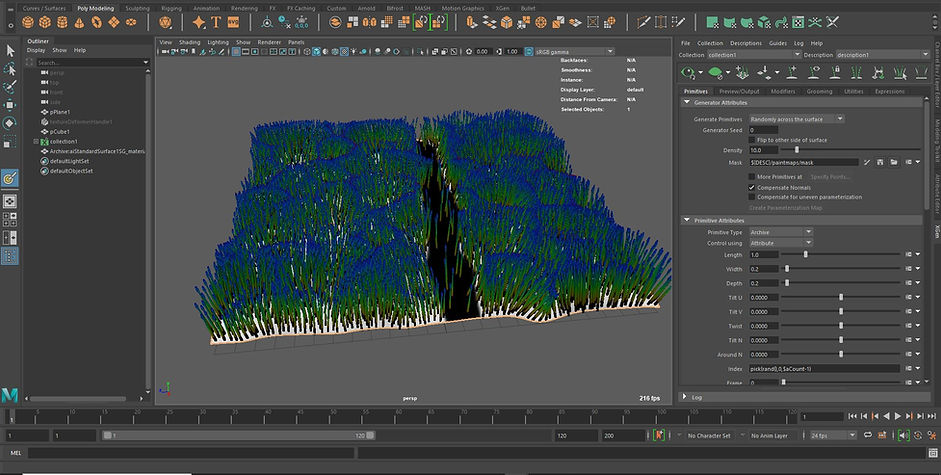Create a polygon cone from the shelf
The width and height of the screenshot is (941, 475).
point(79,23)
